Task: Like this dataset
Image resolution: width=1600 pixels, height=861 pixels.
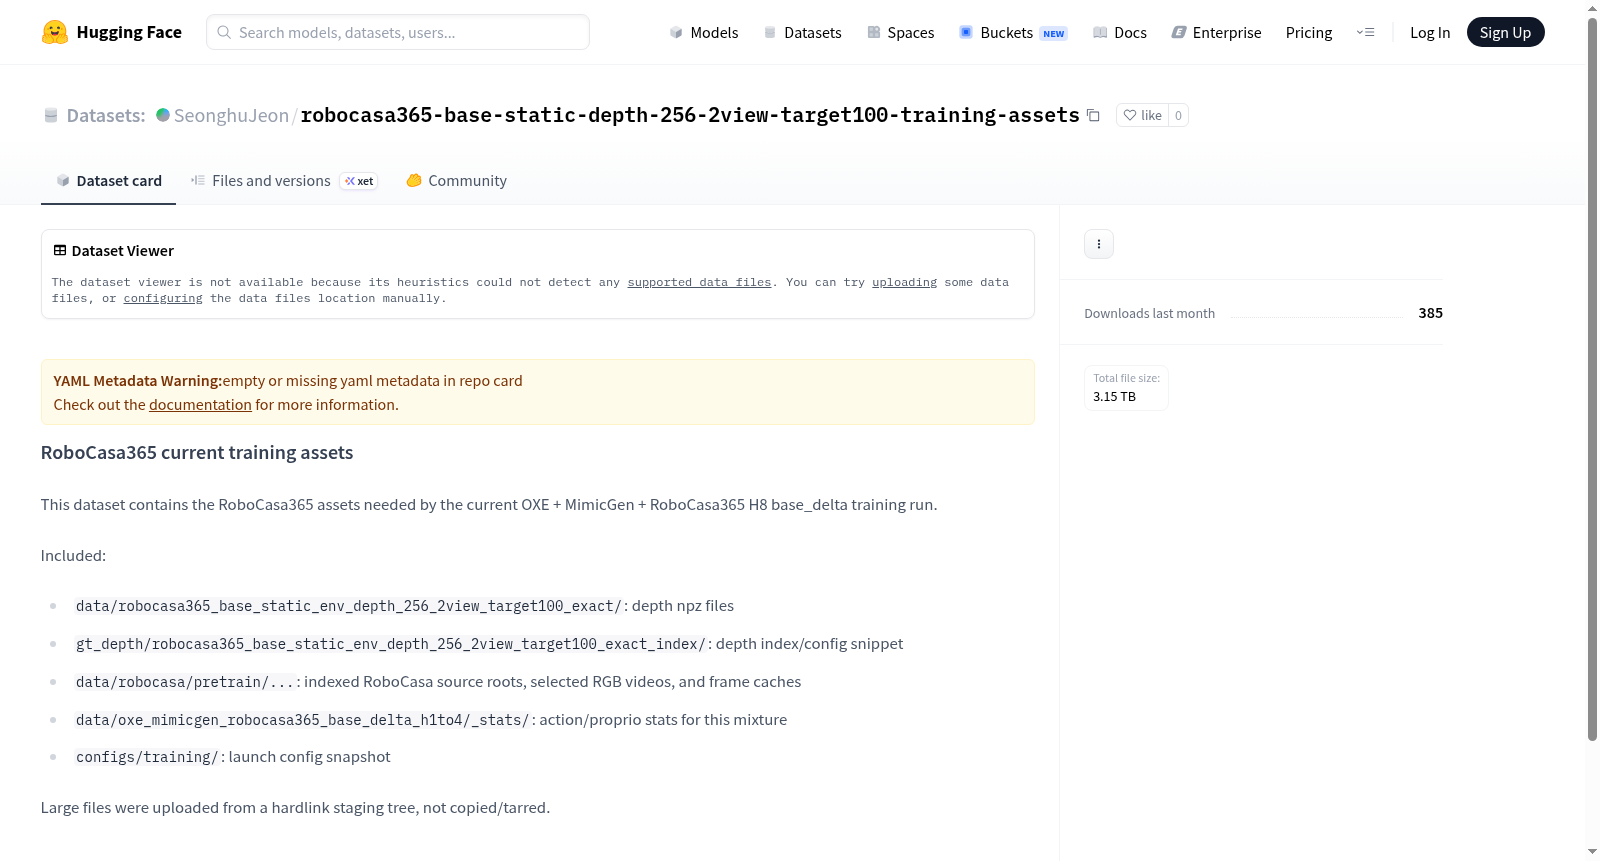Action: (1142, 115)
